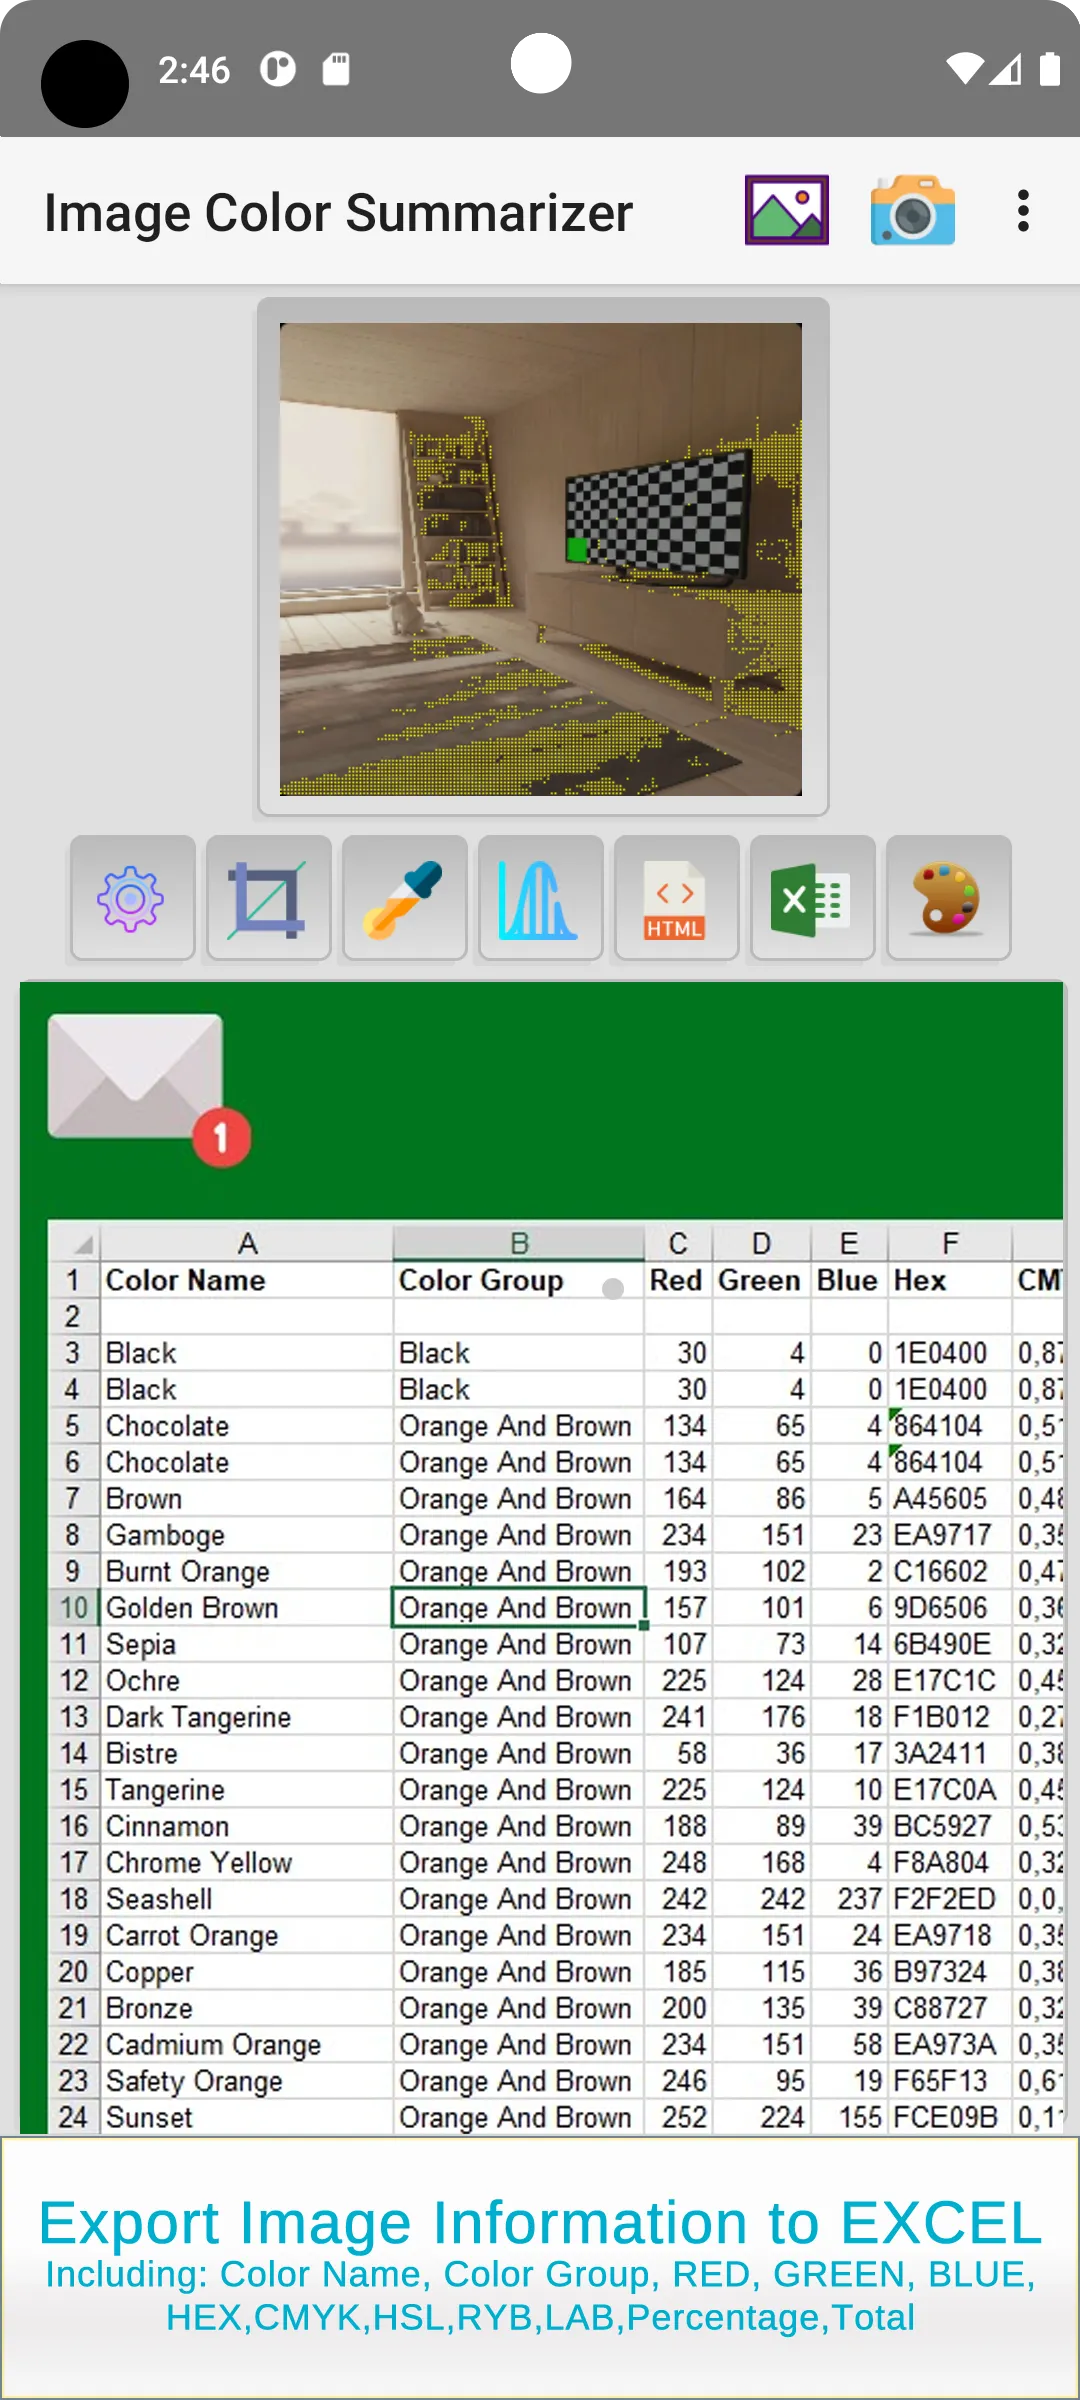Open the color palette icon
Image resolution: width=1080 pixels, height=2400 pixels.
point(948,898)
